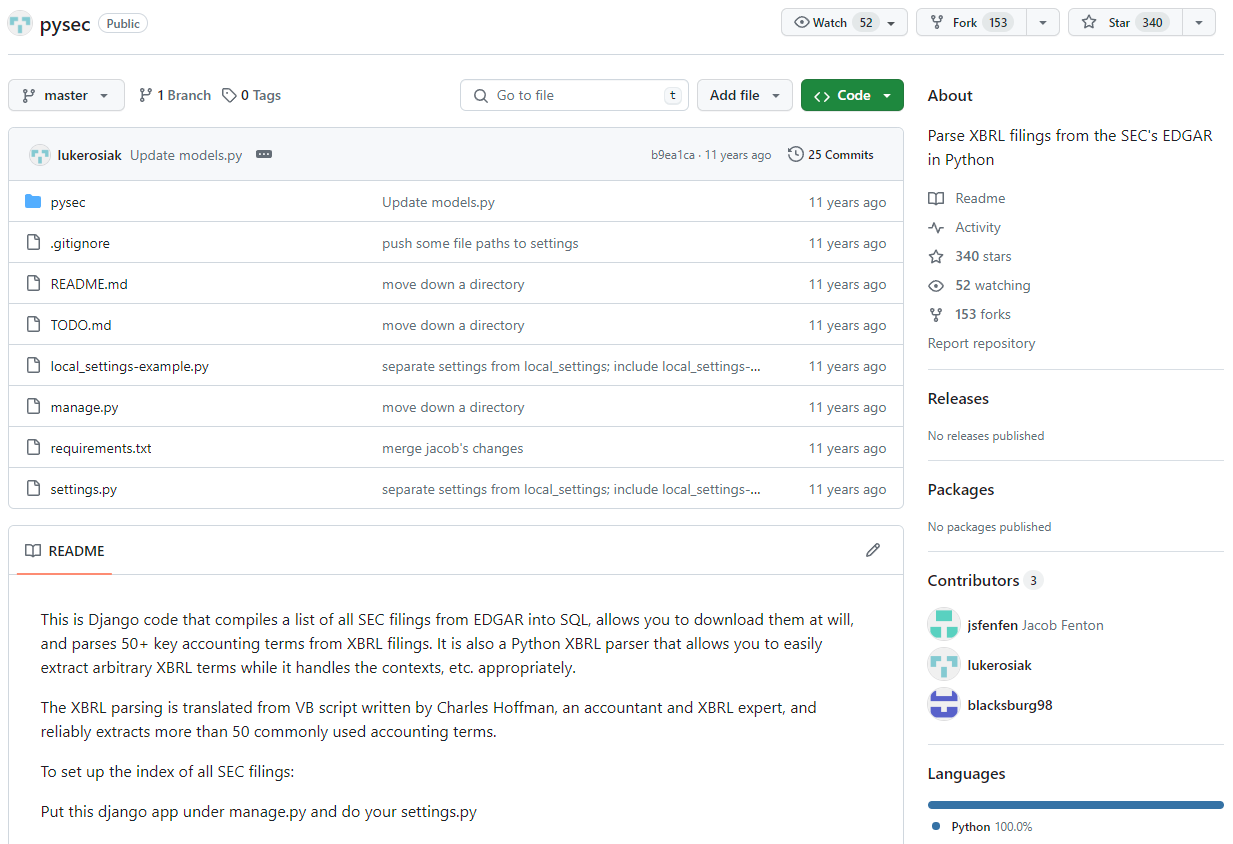This screenshot has width=1233, height=844.
Task: Toggle Star on the repository
Action: [x=1125, y=22]
